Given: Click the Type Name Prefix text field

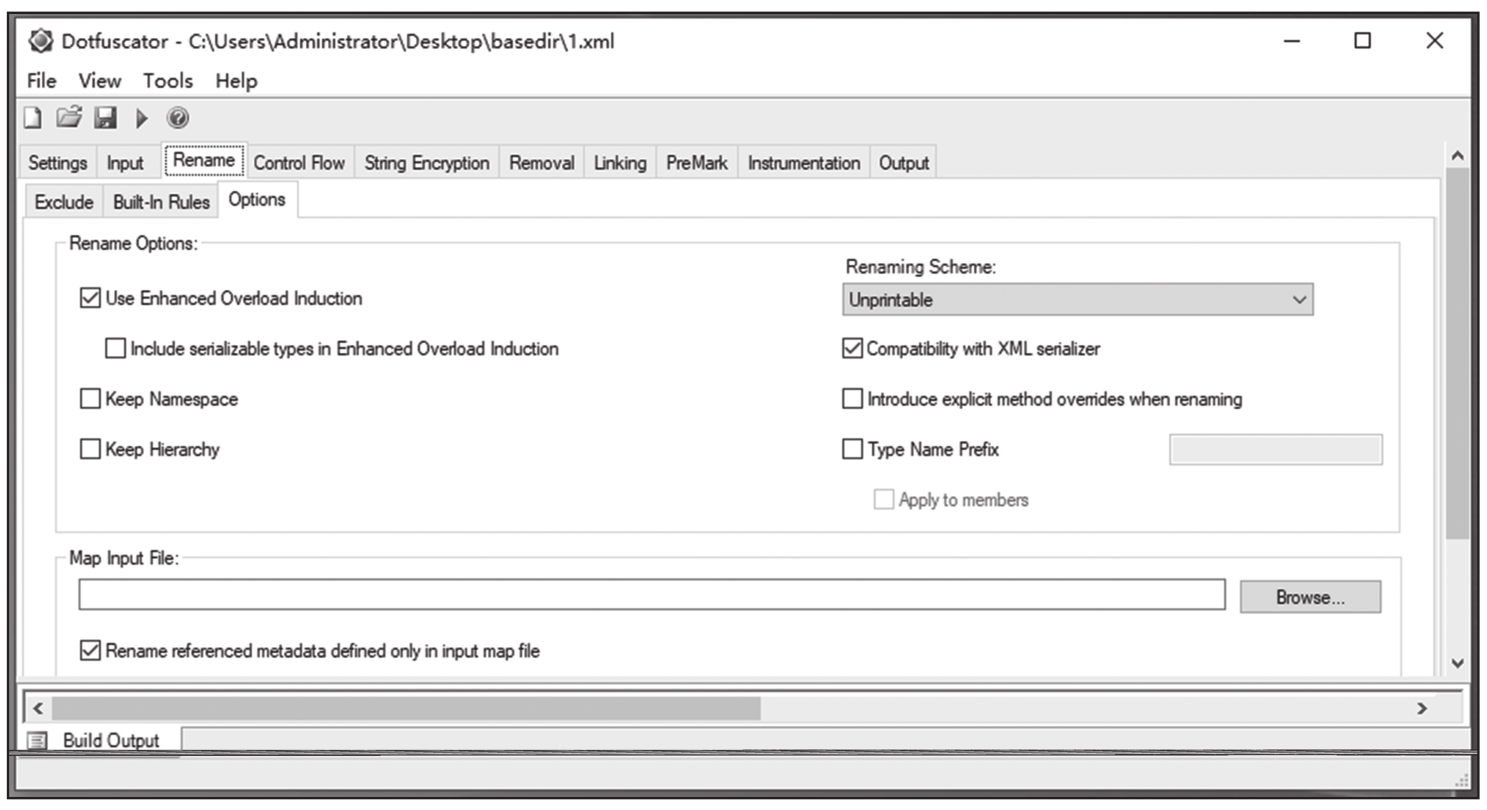Looking at the screenshot, I should 1276,449.
